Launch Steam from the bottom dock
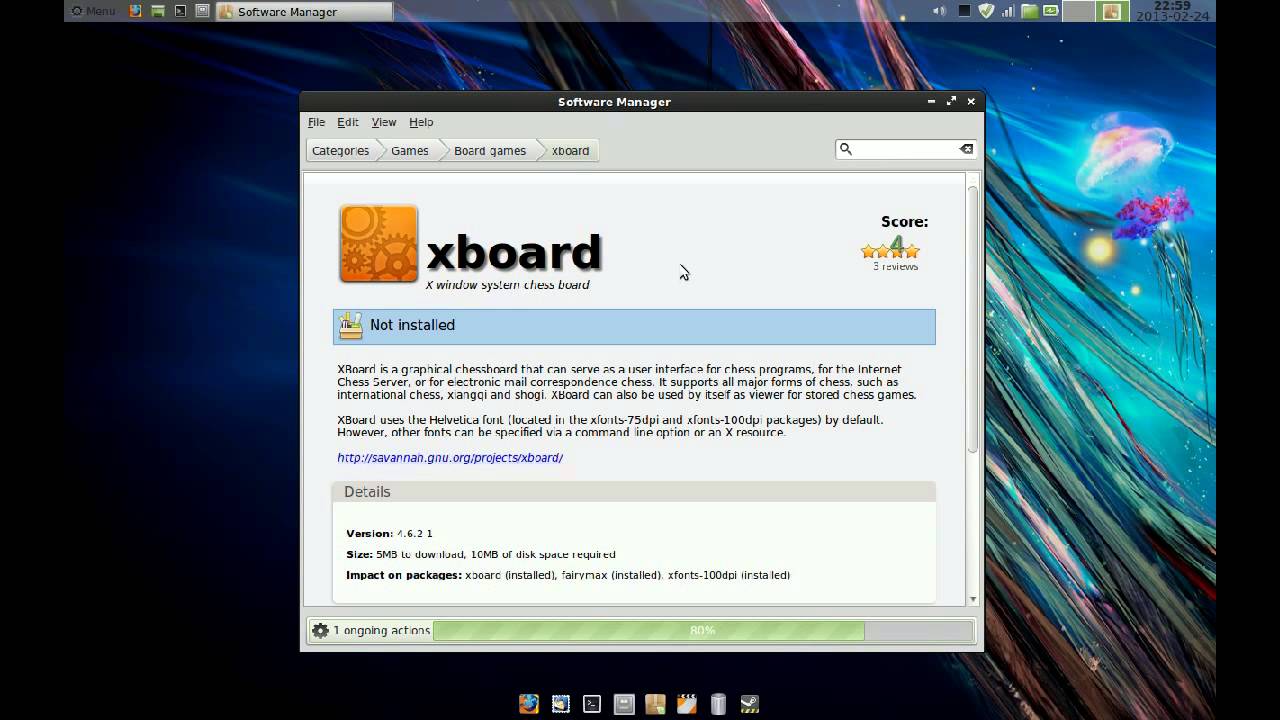The height and width of the screenshot is (720, 1280). point(749,704)
